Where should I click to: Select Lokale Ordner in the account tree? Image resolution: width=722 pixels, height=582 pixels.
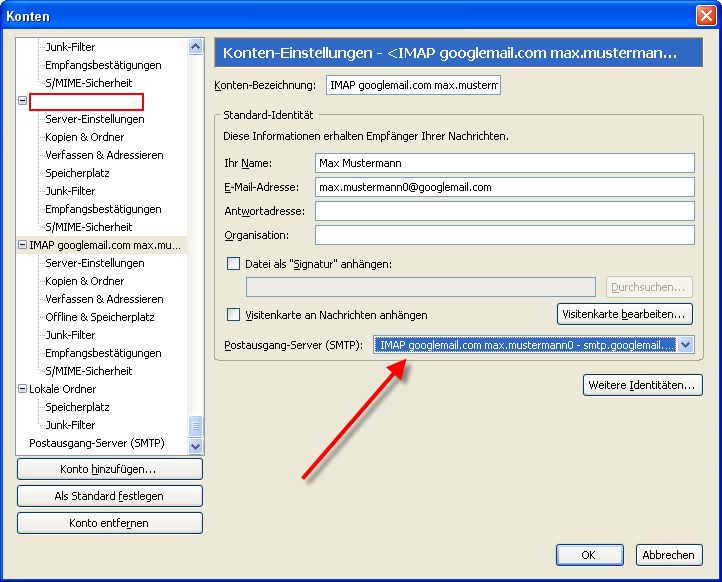point(63,389)
